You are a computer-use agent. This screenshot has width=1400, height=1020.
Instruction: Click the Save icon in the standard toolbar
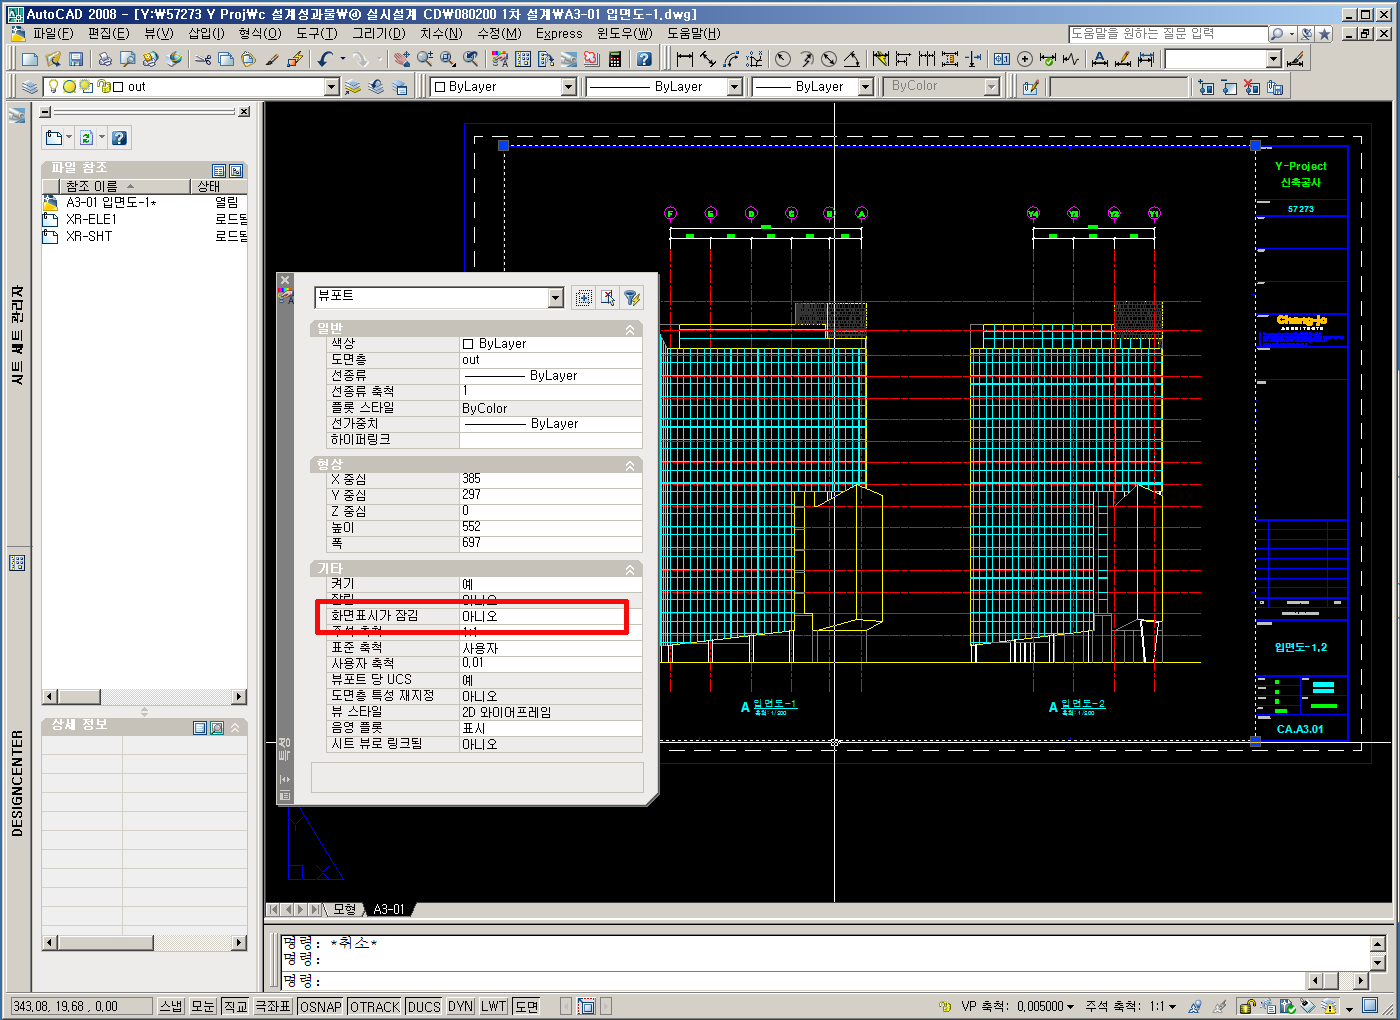76,60
